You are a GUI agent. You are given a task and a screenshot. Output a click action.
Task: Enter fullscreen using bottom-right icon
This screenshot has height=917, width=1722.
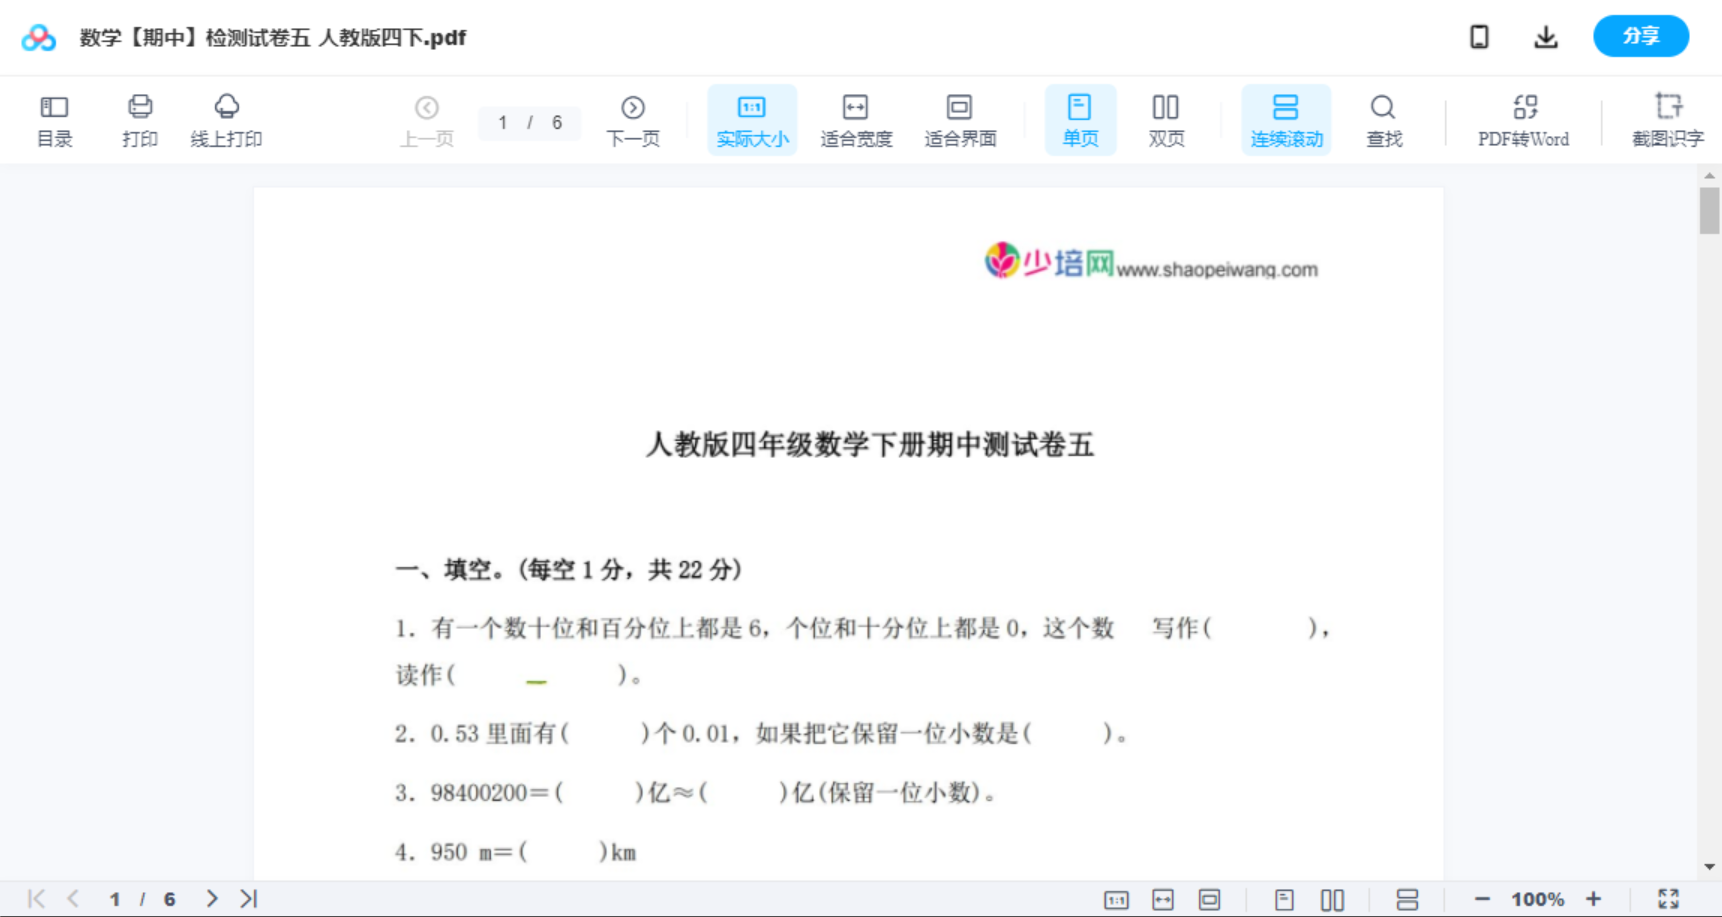point(1669,898)
